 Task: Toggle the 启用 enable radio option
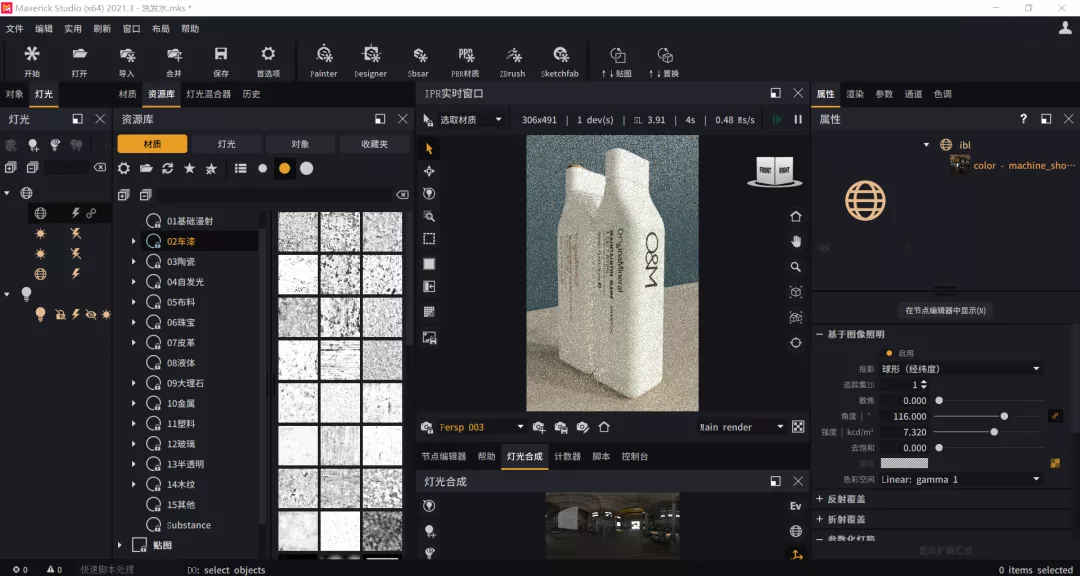pos(889,353)
